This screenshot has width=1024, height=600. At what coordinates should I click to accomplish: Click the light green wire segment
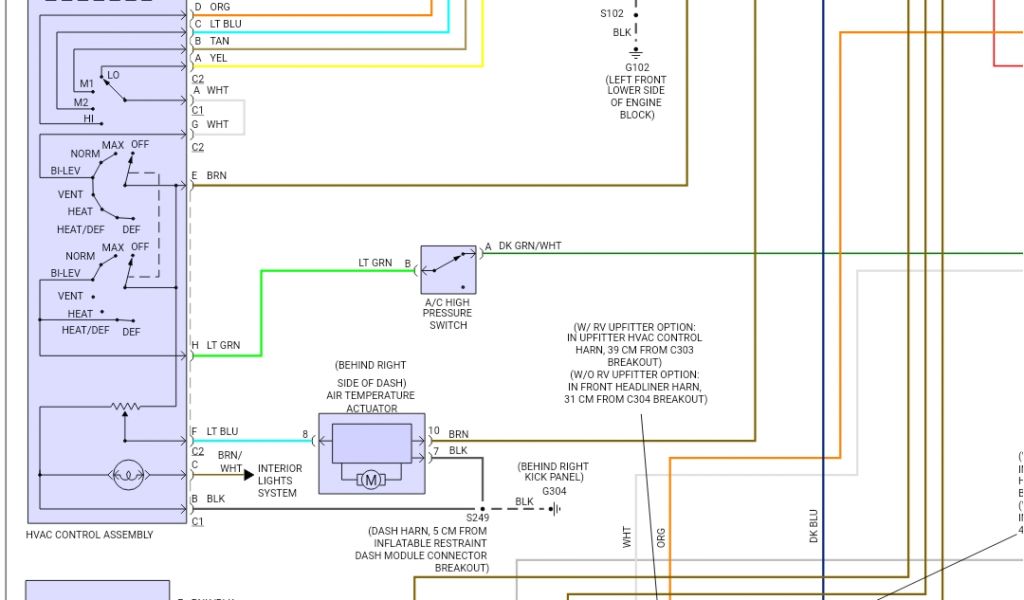pyautogui.click(x=262, y=310)
